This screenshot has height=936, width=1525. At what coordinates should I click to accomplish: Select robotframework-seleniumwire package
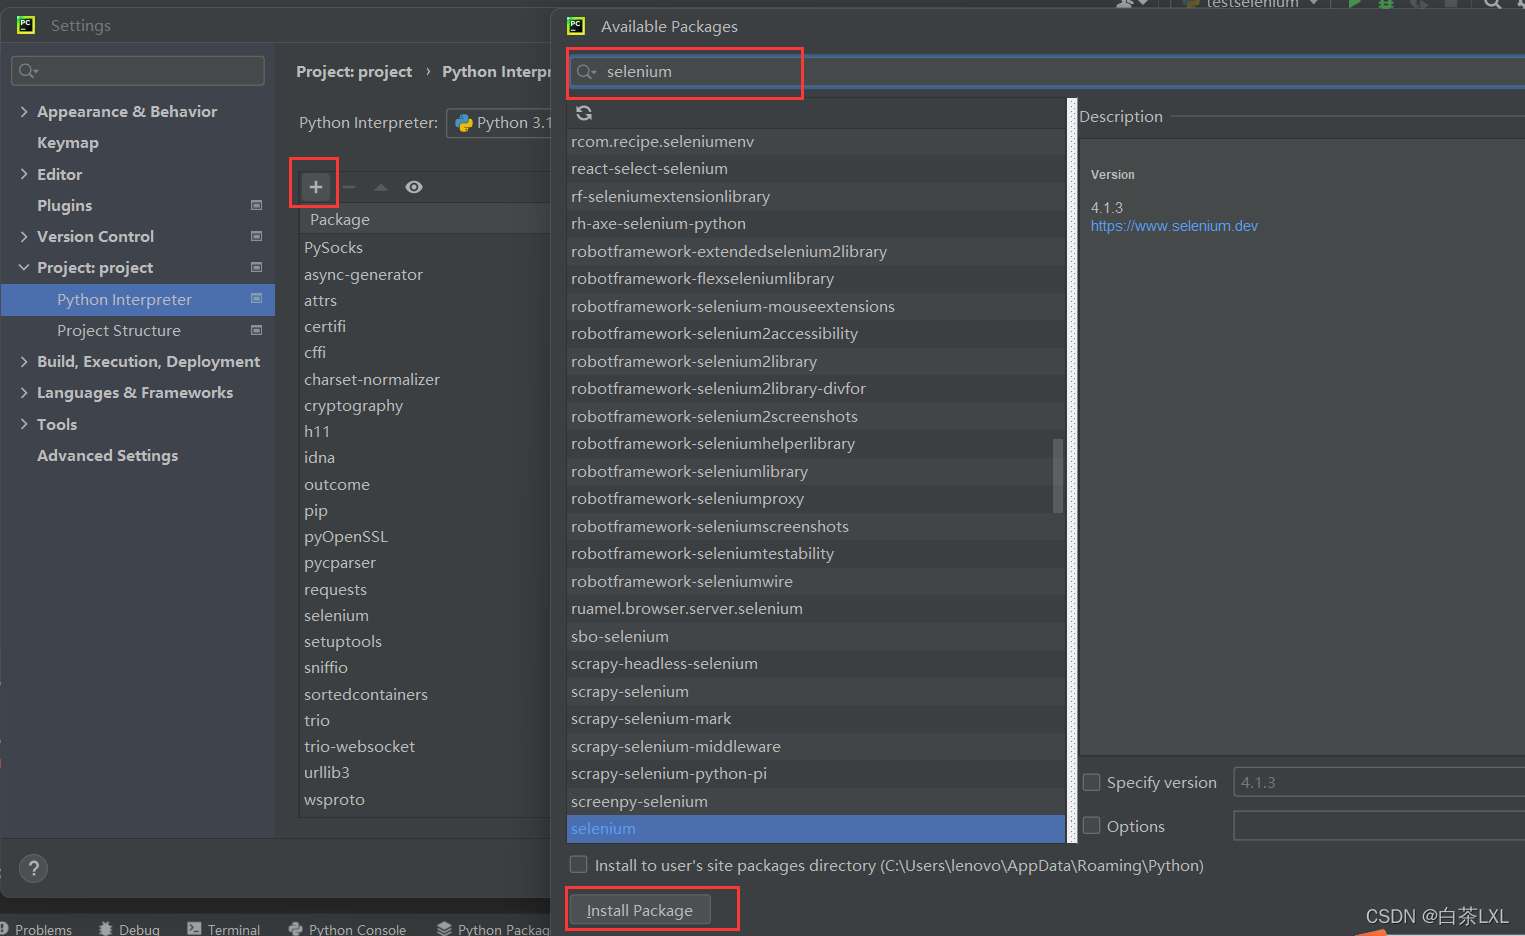[816, 581]
